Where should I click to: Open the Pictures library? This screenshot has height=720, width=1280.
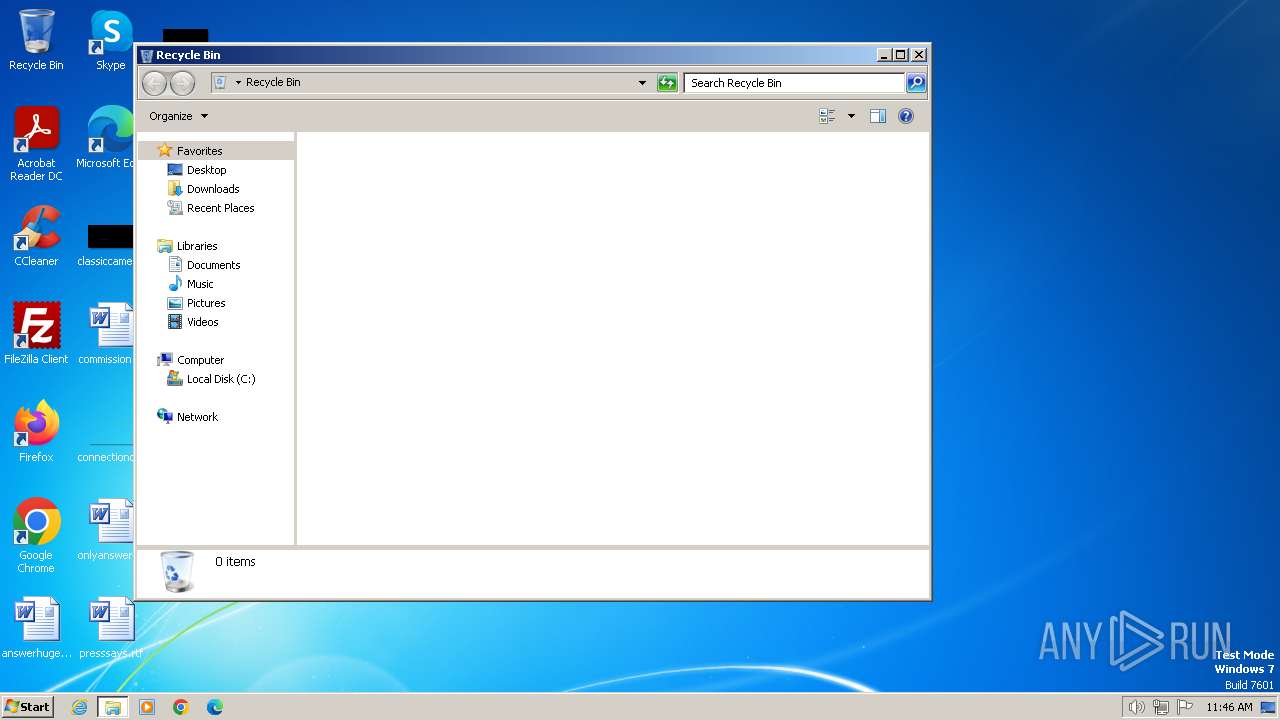pyautogui.click(x=205, y=303)
